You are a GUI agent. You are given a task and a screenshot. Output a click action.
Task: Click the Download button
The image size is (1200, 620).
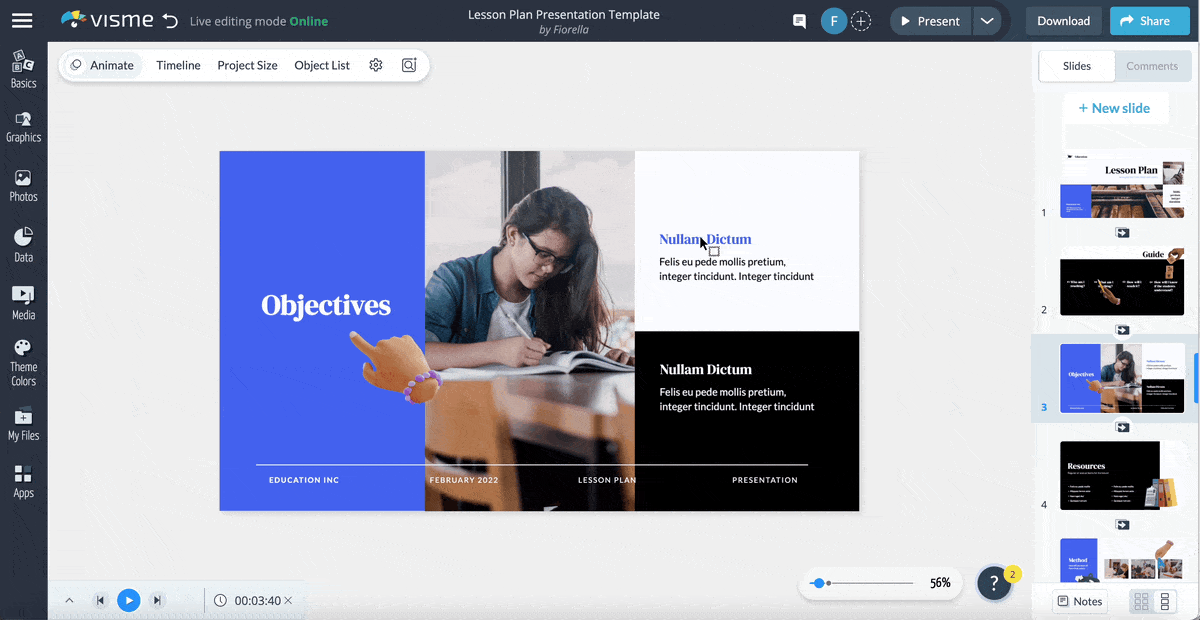pyautogui.click(x=1063, y=20)
